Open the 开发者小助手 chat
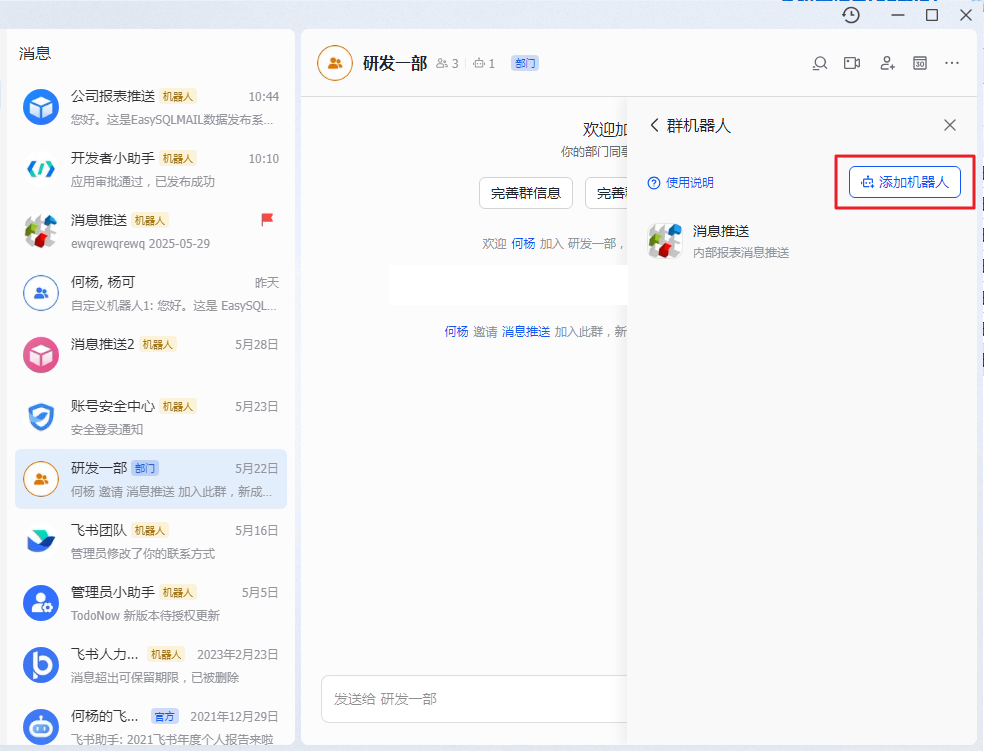The width and height of the screenshot is (984, 752). [x=151, y=168]
